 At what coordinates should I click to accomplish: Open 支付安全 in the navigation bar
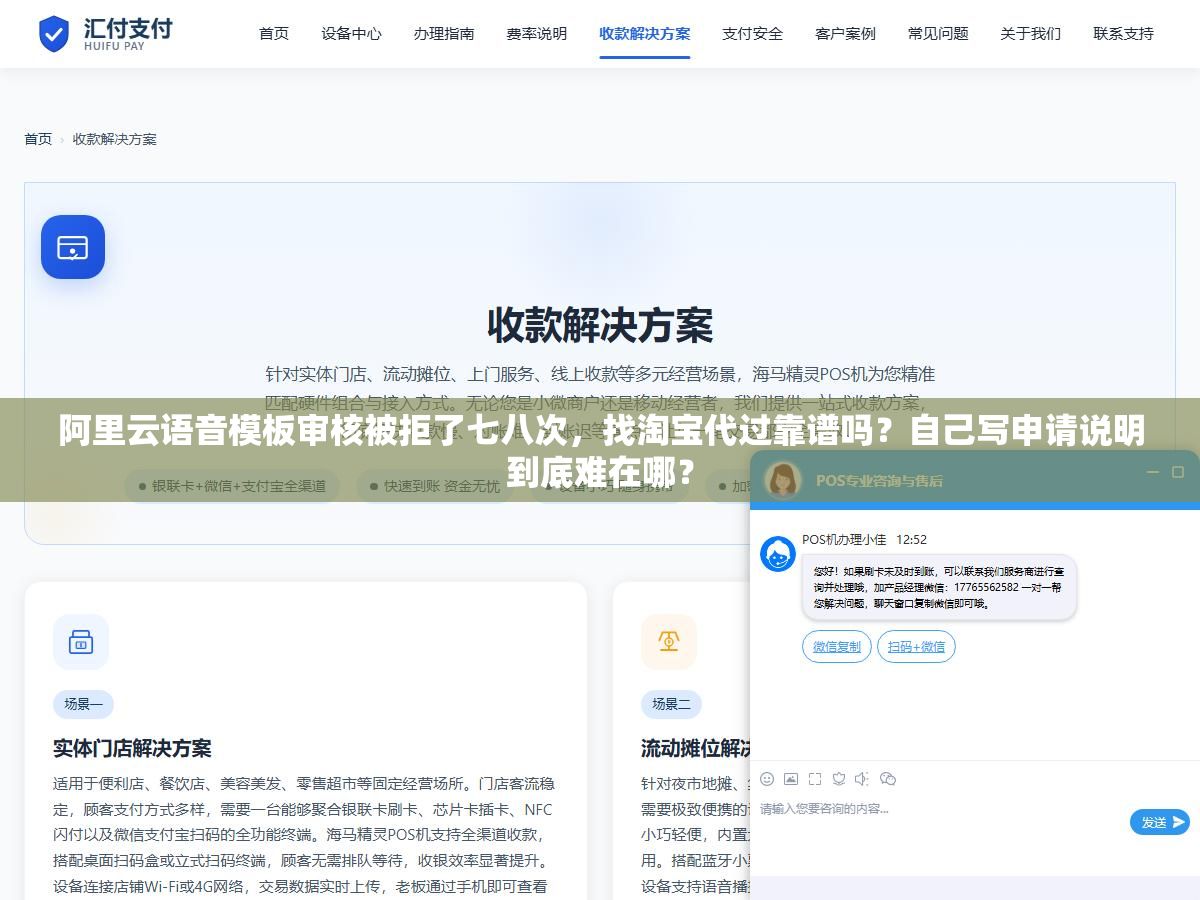tap(753, 33)
